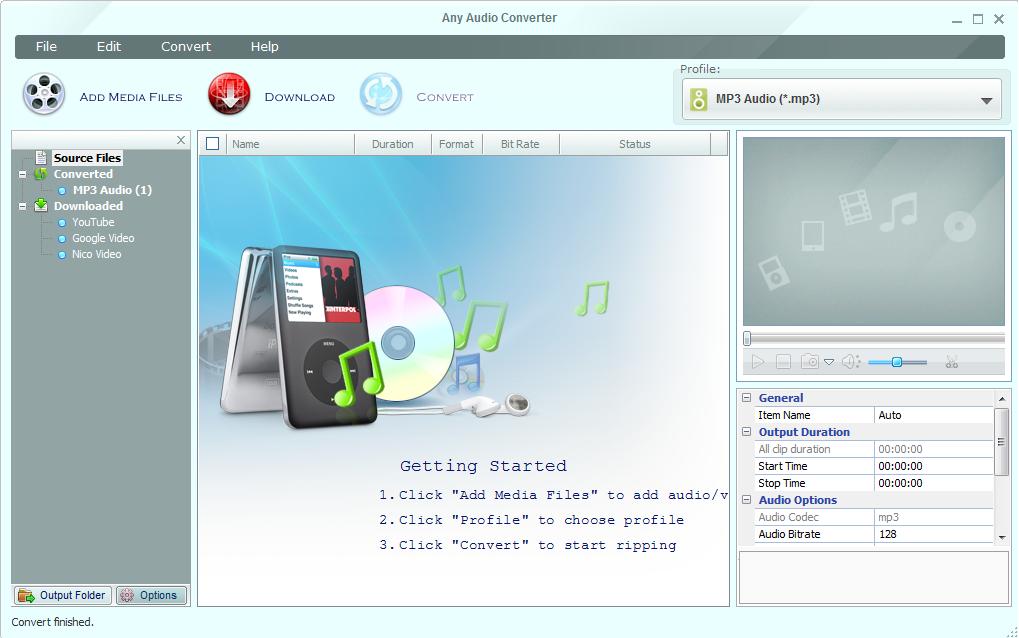This screenshot has height=638, width=1019.
Task: Click the Add Media Files label
Action: click(x=131, y=97)
